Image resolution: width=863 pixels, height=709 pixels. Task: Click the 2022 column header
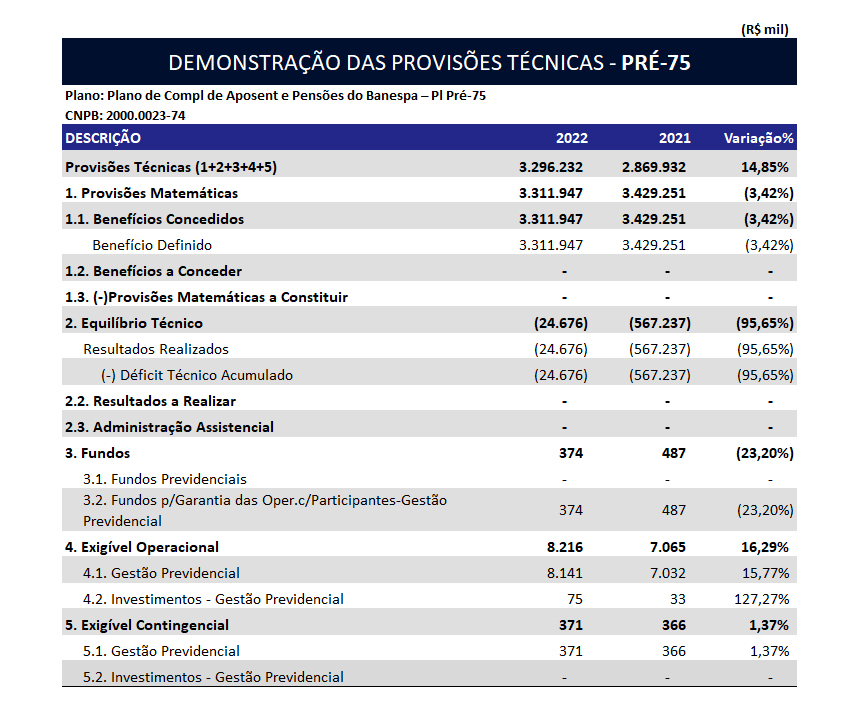(571, 138)
